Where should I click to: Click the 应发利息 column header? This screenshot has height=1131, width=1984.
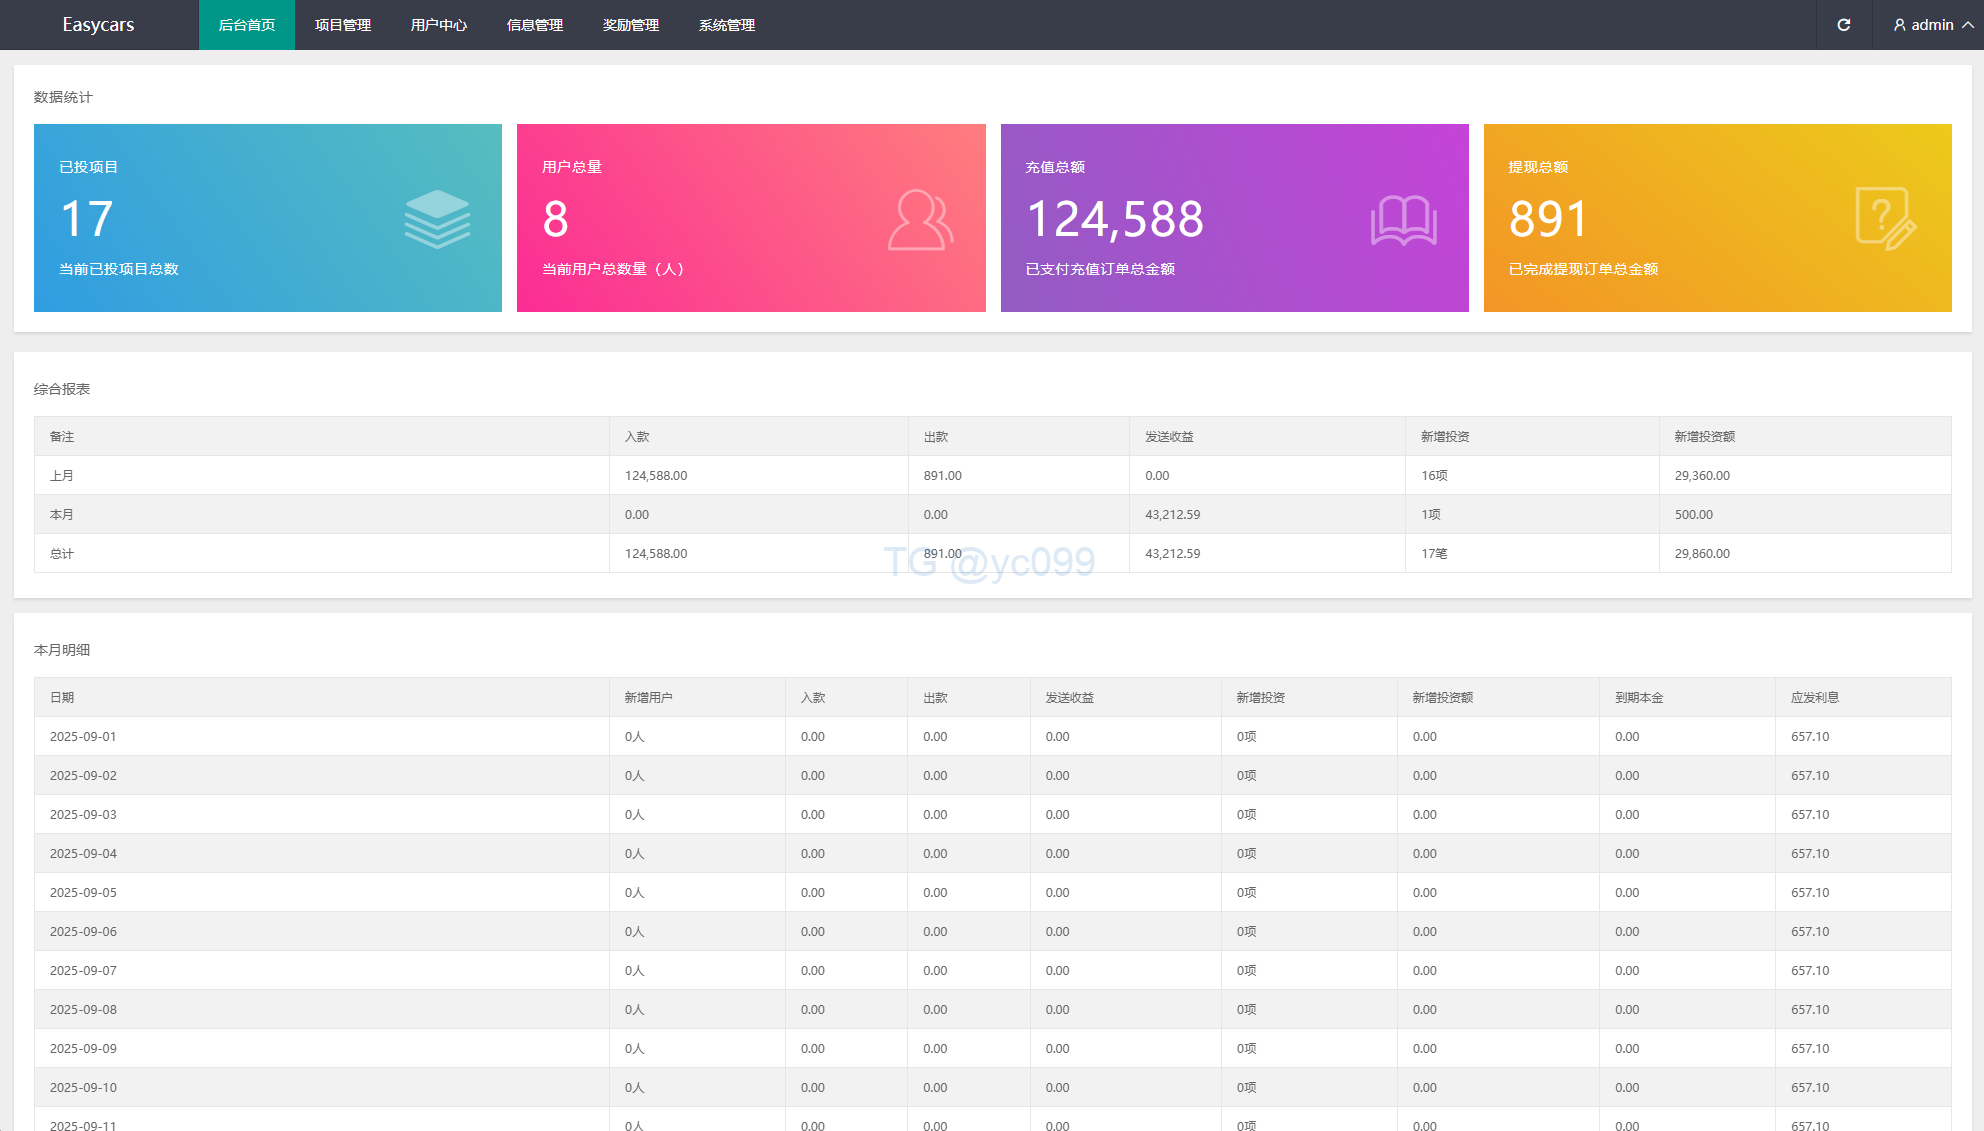pos(1815,697)
